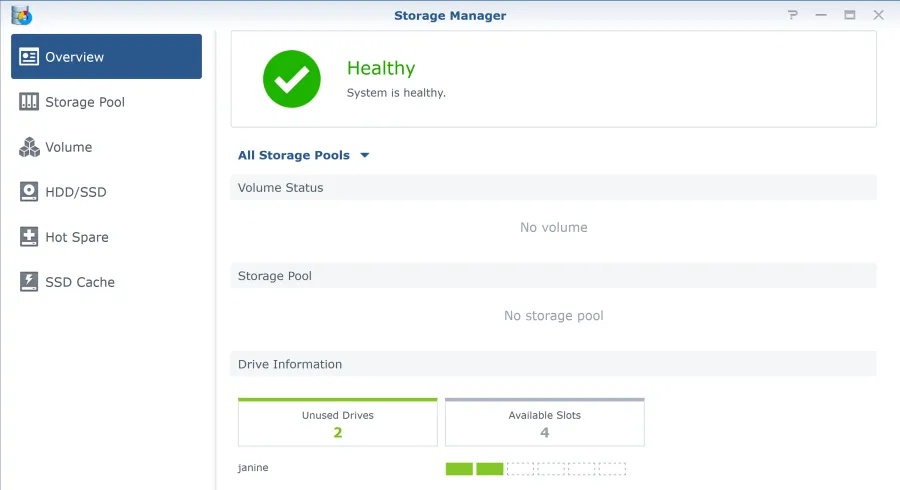Click the Overview icon in sidebar

click(29, 57)
